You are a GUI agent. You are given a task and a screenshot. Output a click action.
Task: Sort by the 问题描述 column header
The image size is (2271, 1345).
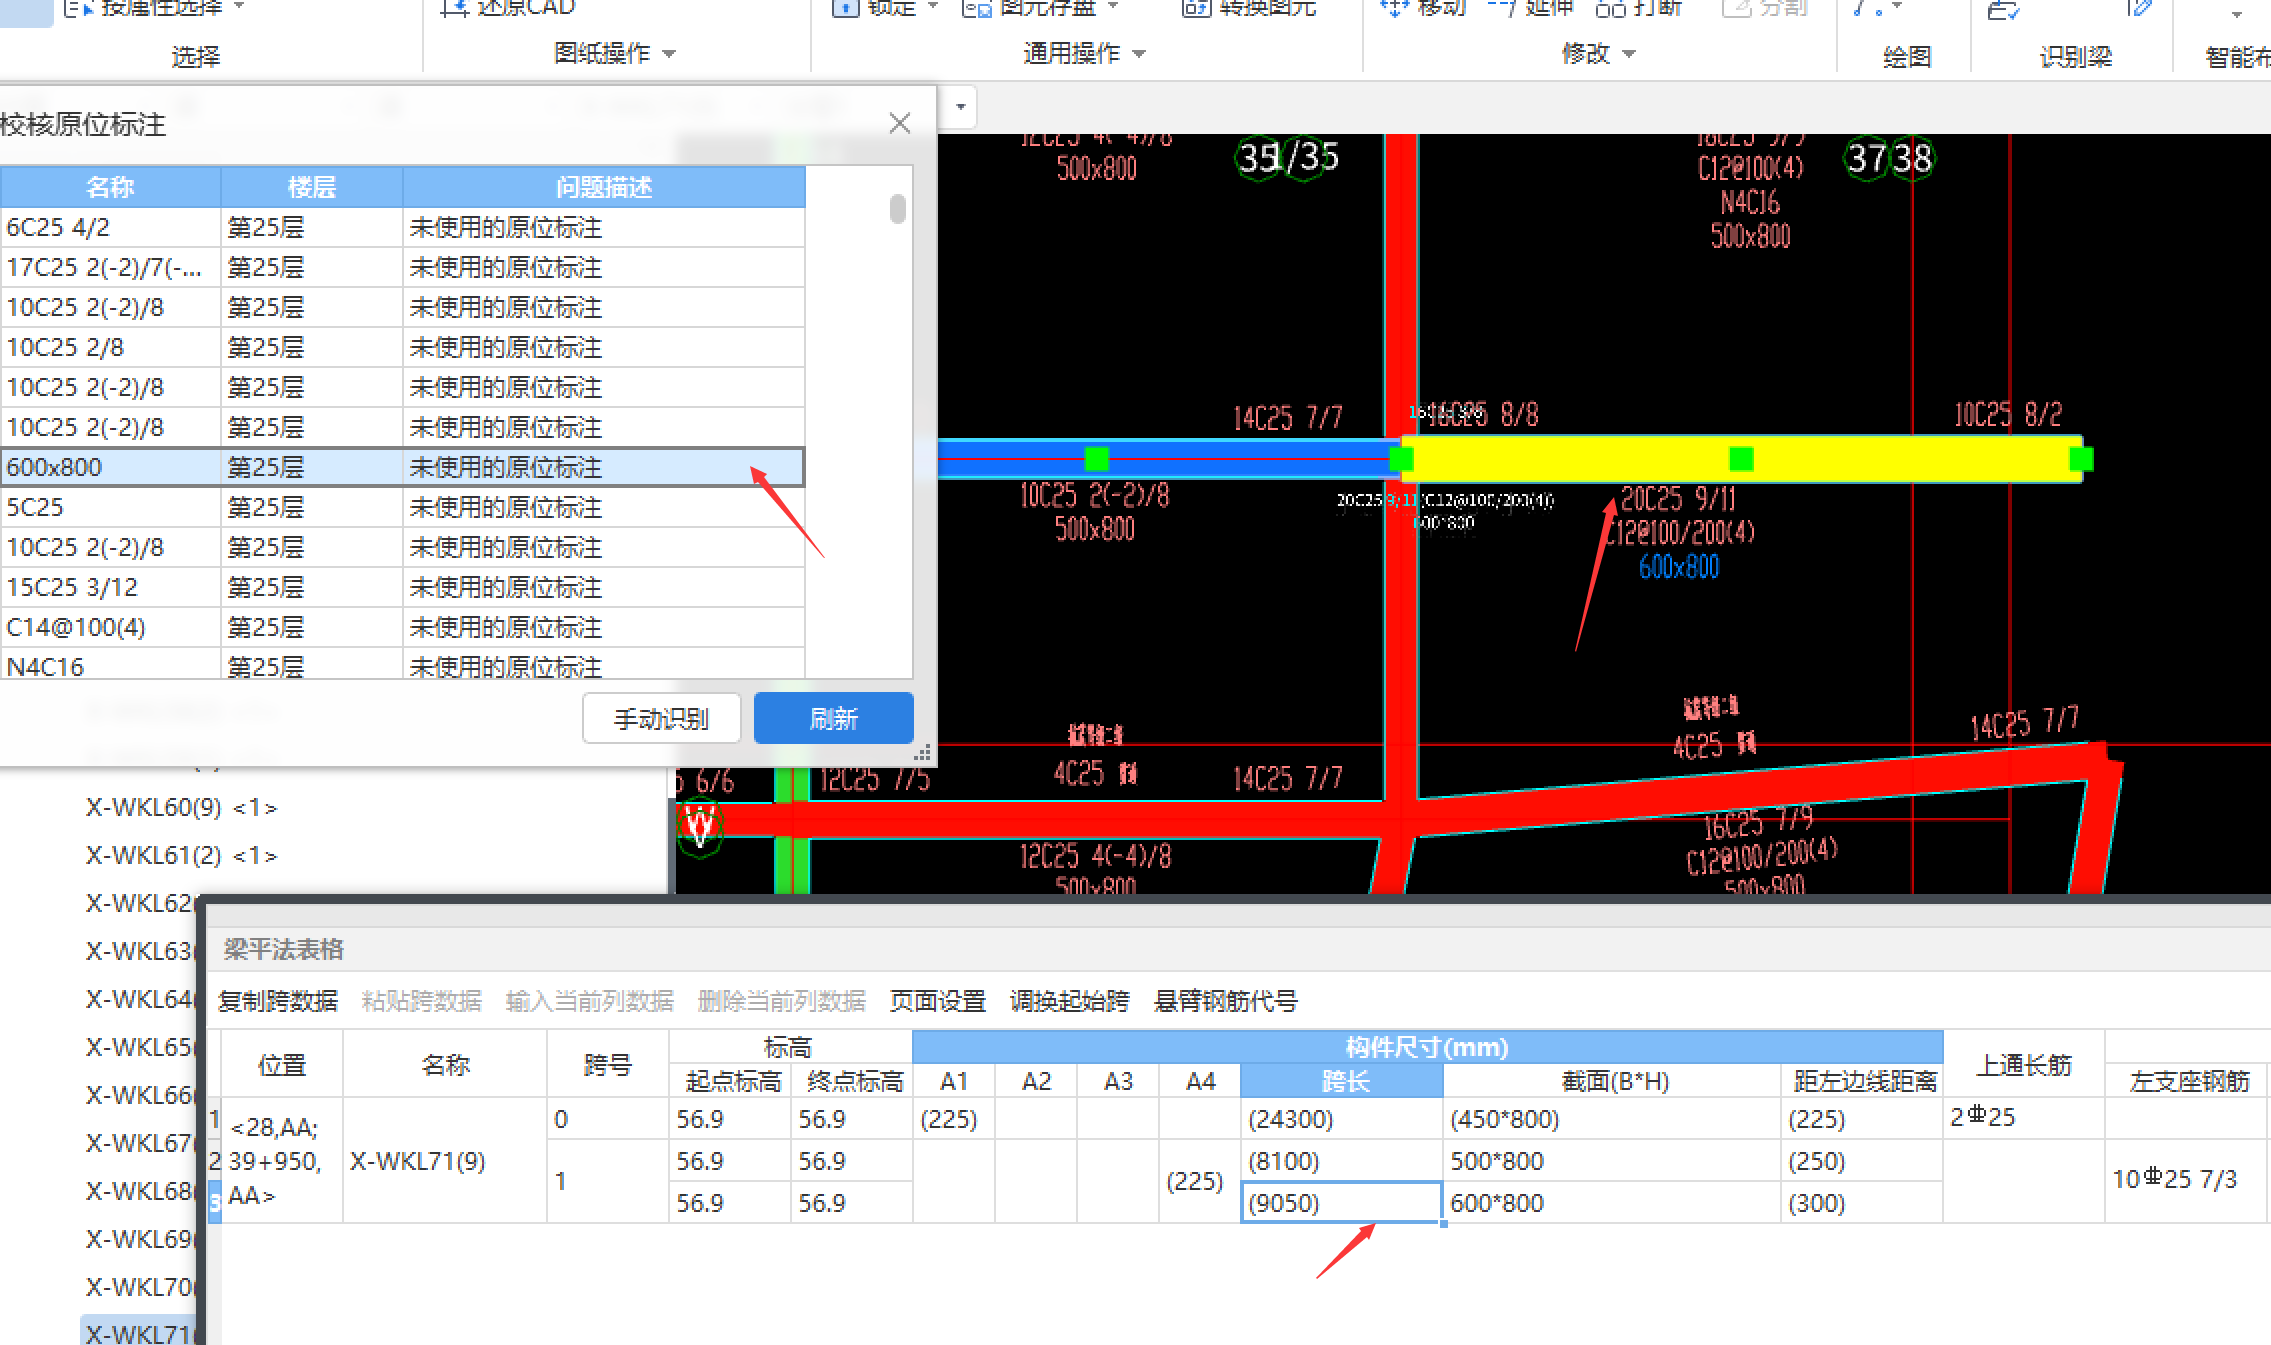point(604,187)
